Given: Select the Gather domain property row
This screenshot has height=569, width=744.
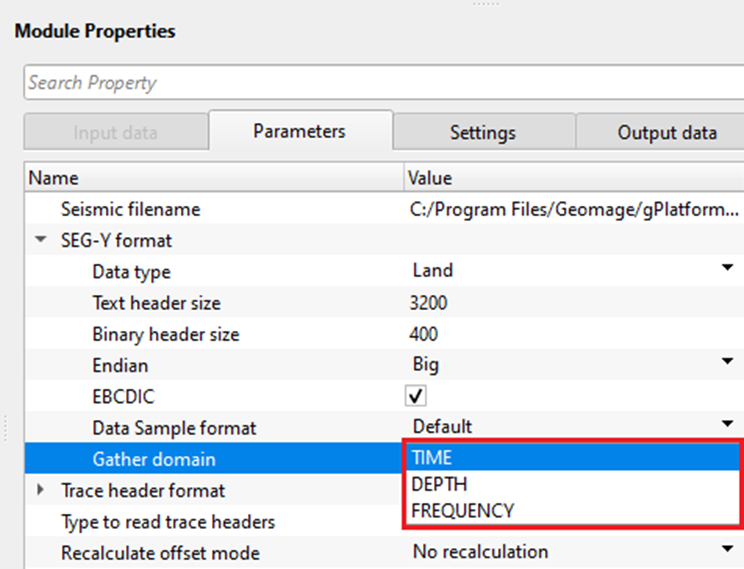Looking at the screenshot, I should pos(153,459).
